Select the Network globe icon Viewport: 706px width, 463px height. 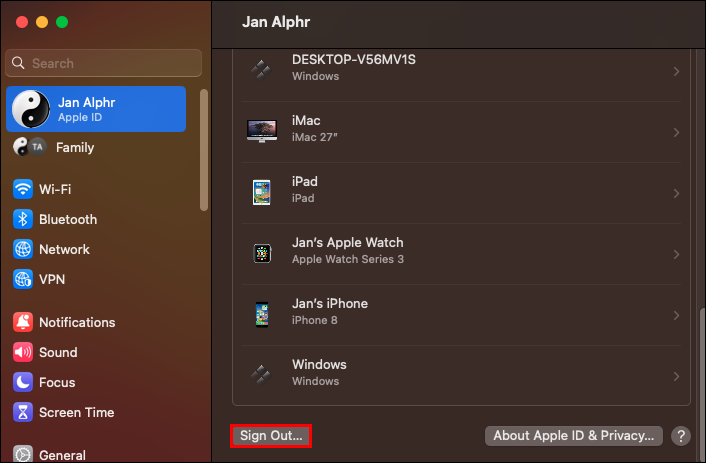23,249
